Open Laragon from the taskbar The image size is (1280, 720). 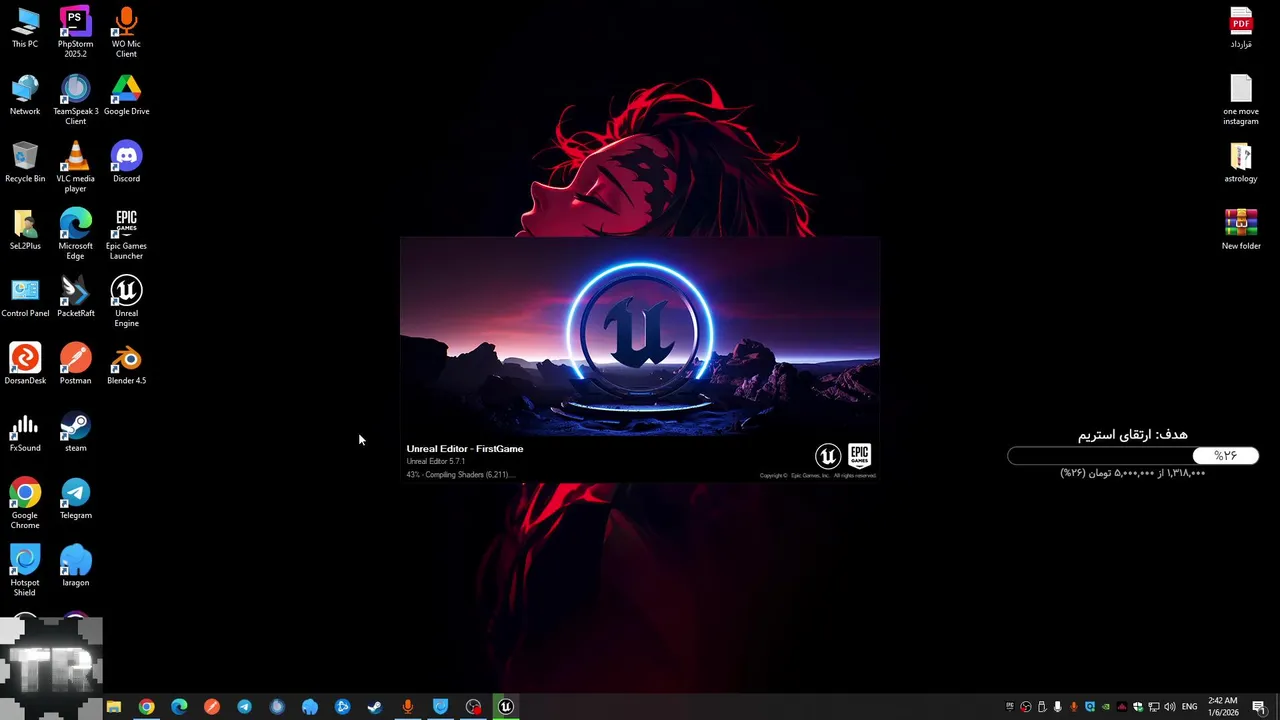click(310, 707)
